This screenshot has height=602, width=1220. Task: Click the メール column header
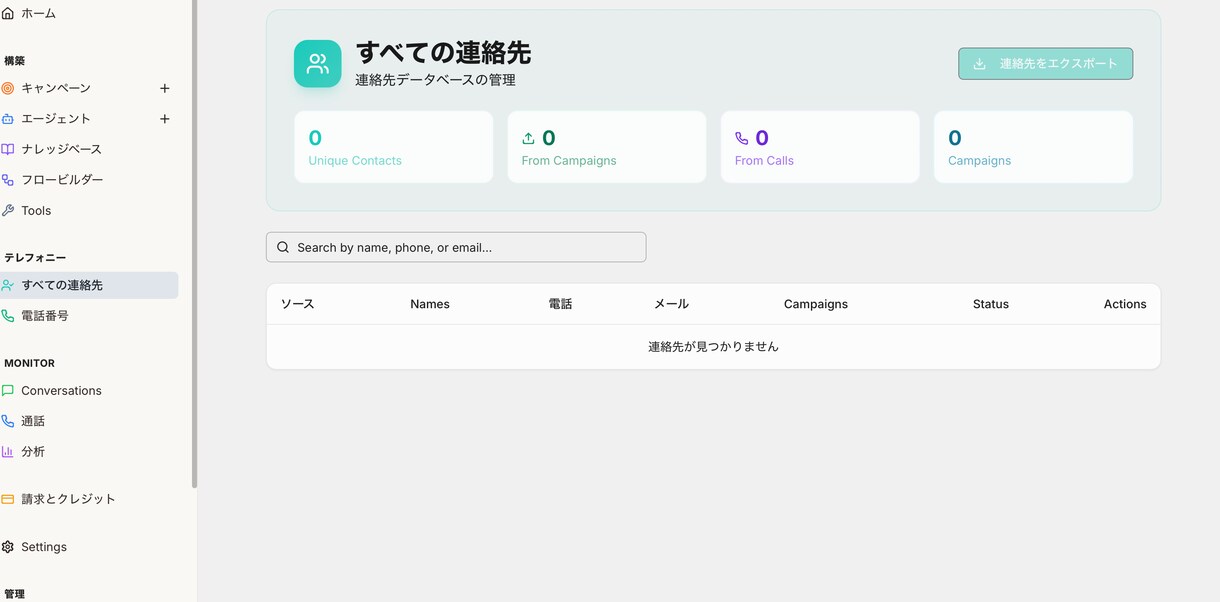(671, 304)
